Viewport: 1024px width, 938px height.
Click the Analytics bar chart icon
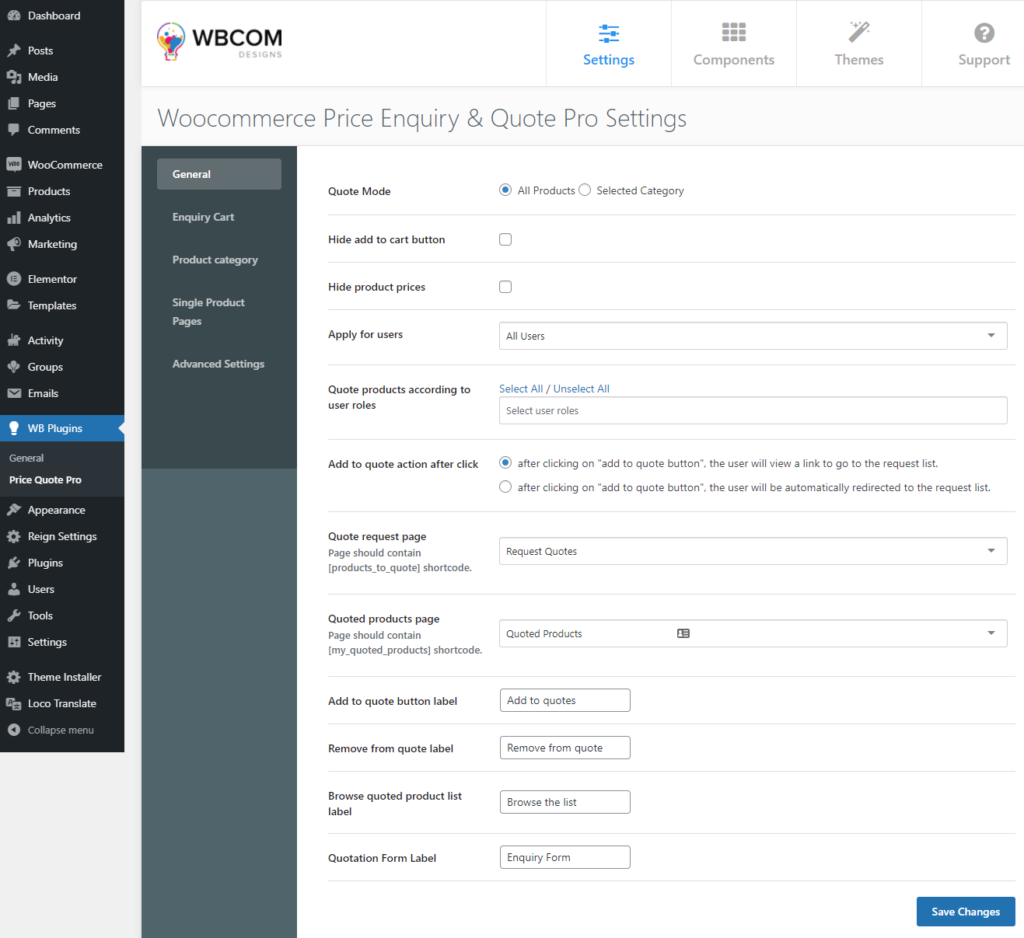(14, 218)
